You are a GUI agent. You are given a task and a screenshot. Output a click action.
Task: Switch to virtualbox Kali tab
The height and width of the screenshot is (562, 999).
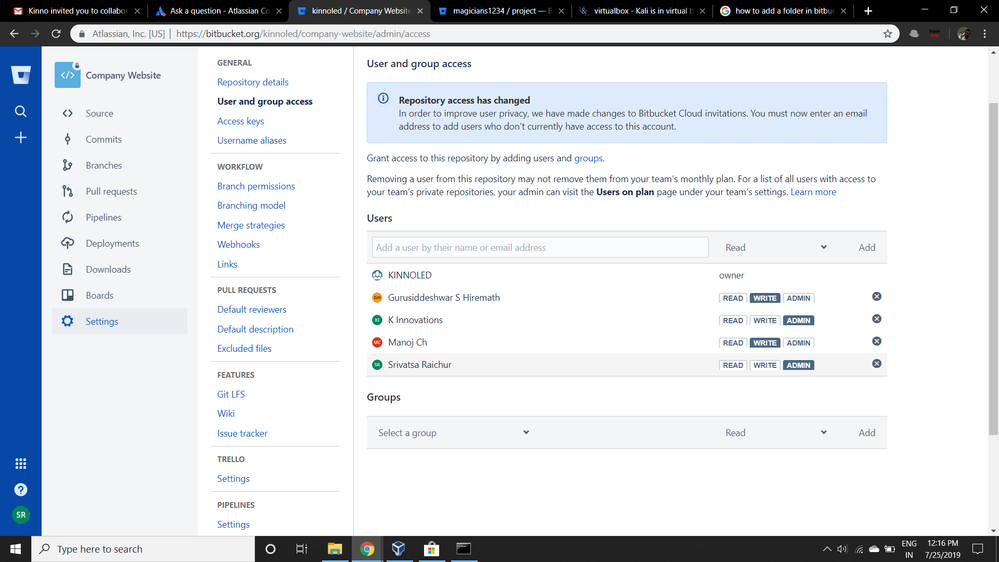[x=642, y=11]
